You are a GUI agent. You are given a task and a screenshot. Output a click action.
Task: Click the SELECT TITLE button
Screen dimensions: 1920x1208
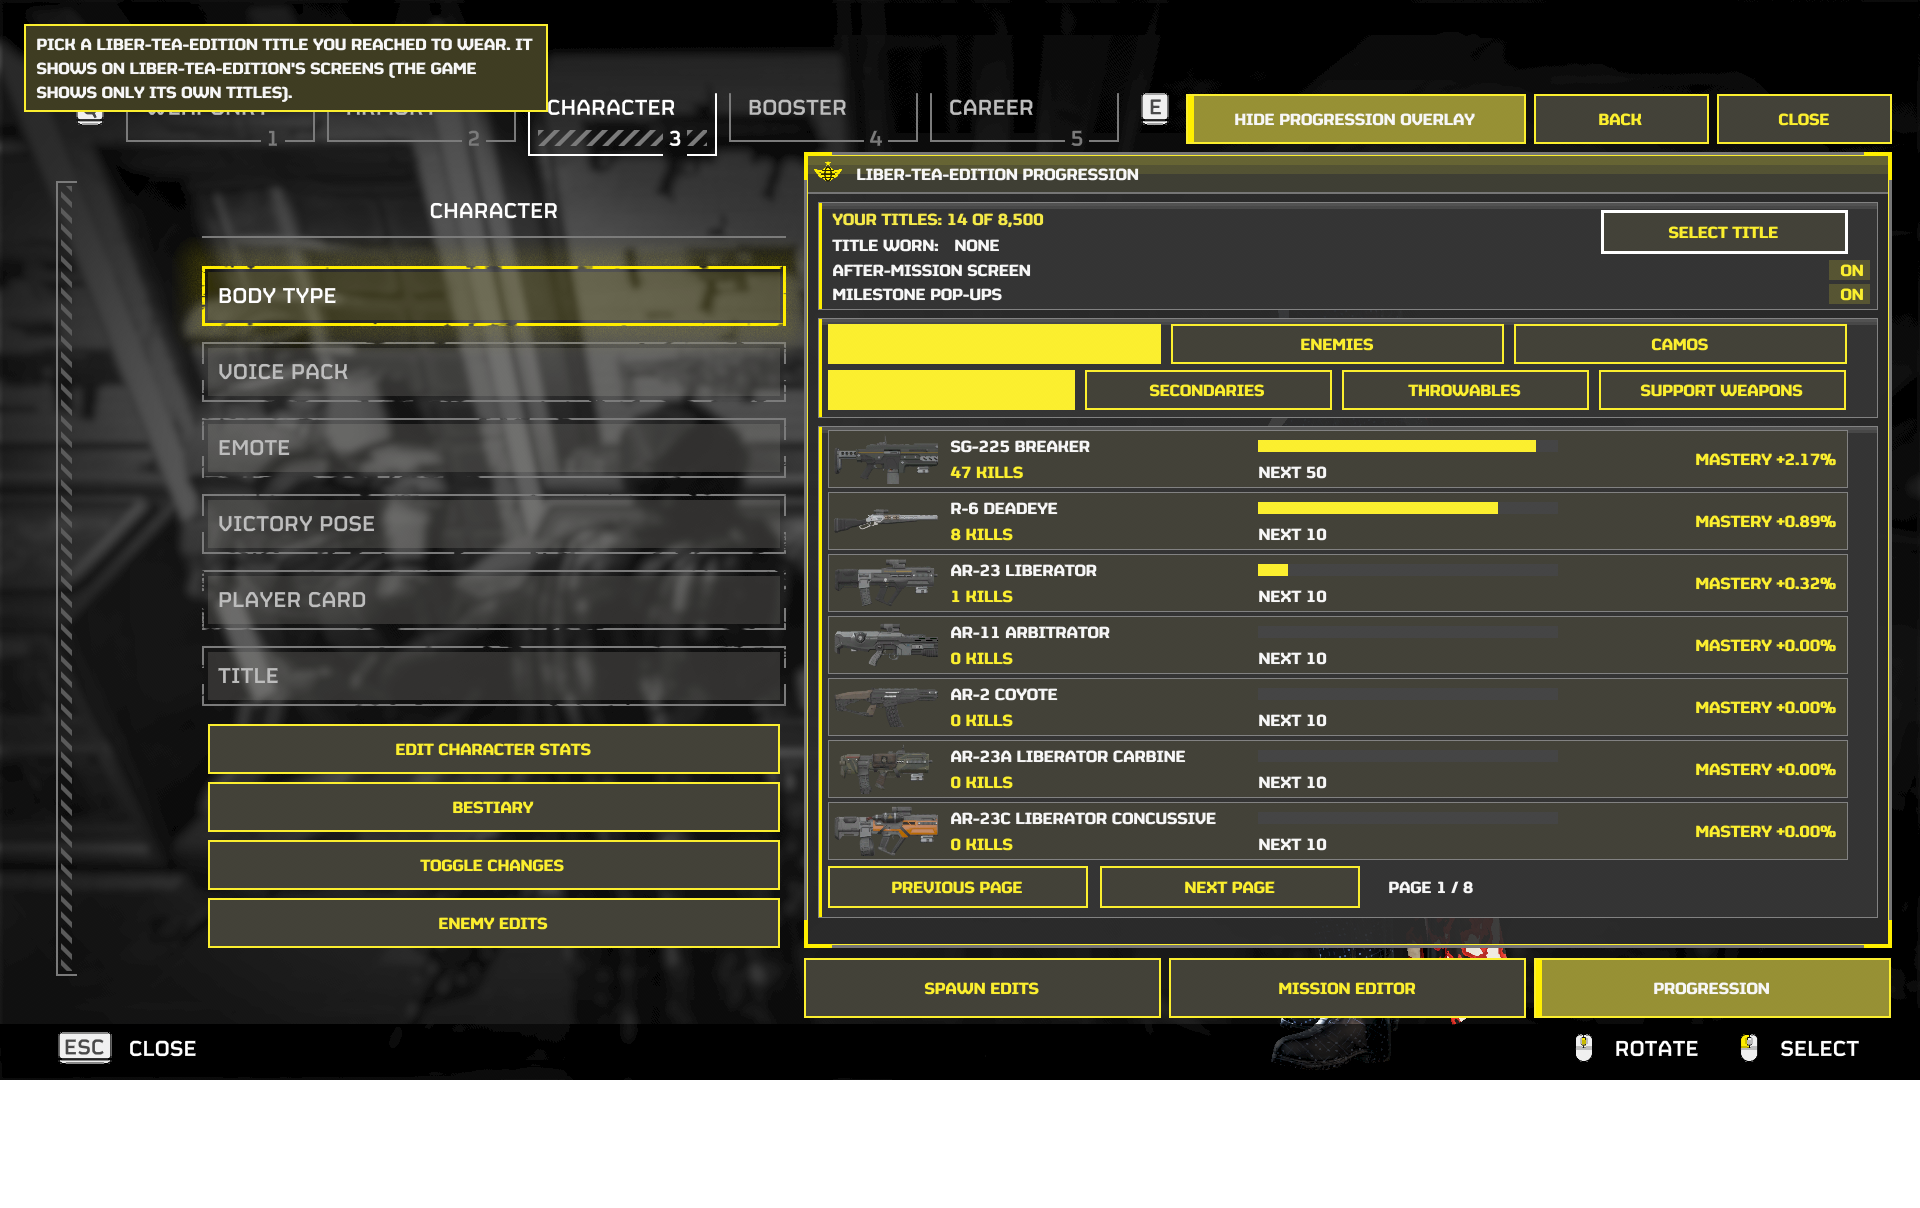point(1724,232)
